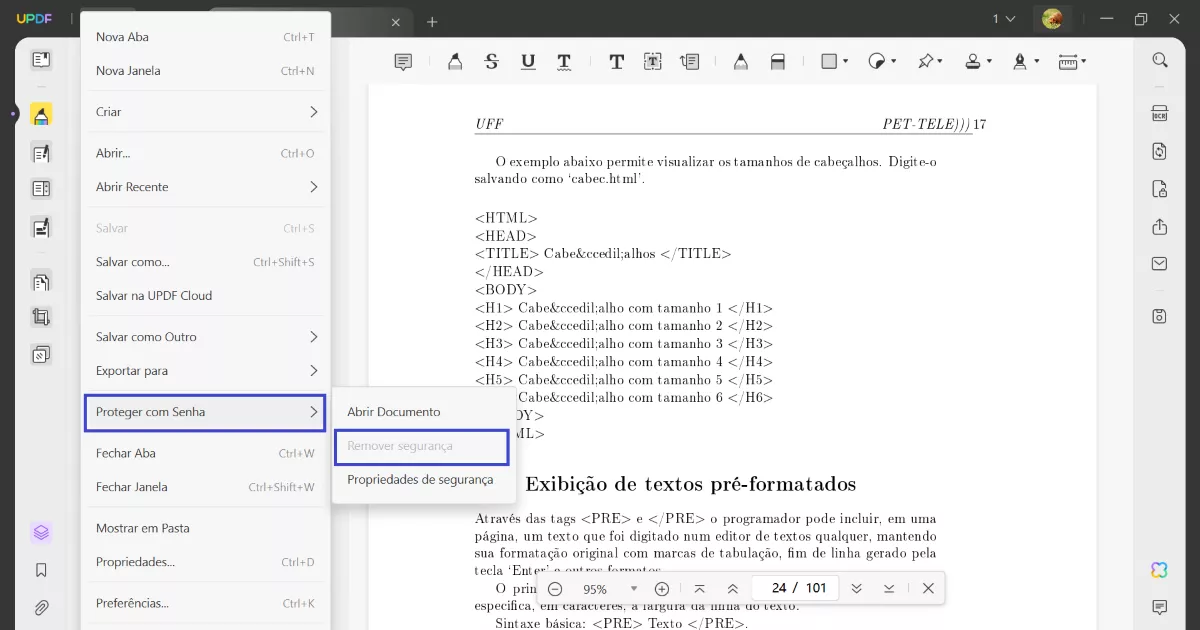Image resolution: width=1200 pixels, height=630 pixels.
Task: Open the stamp tool dropdown
Action: click(988, 61)
